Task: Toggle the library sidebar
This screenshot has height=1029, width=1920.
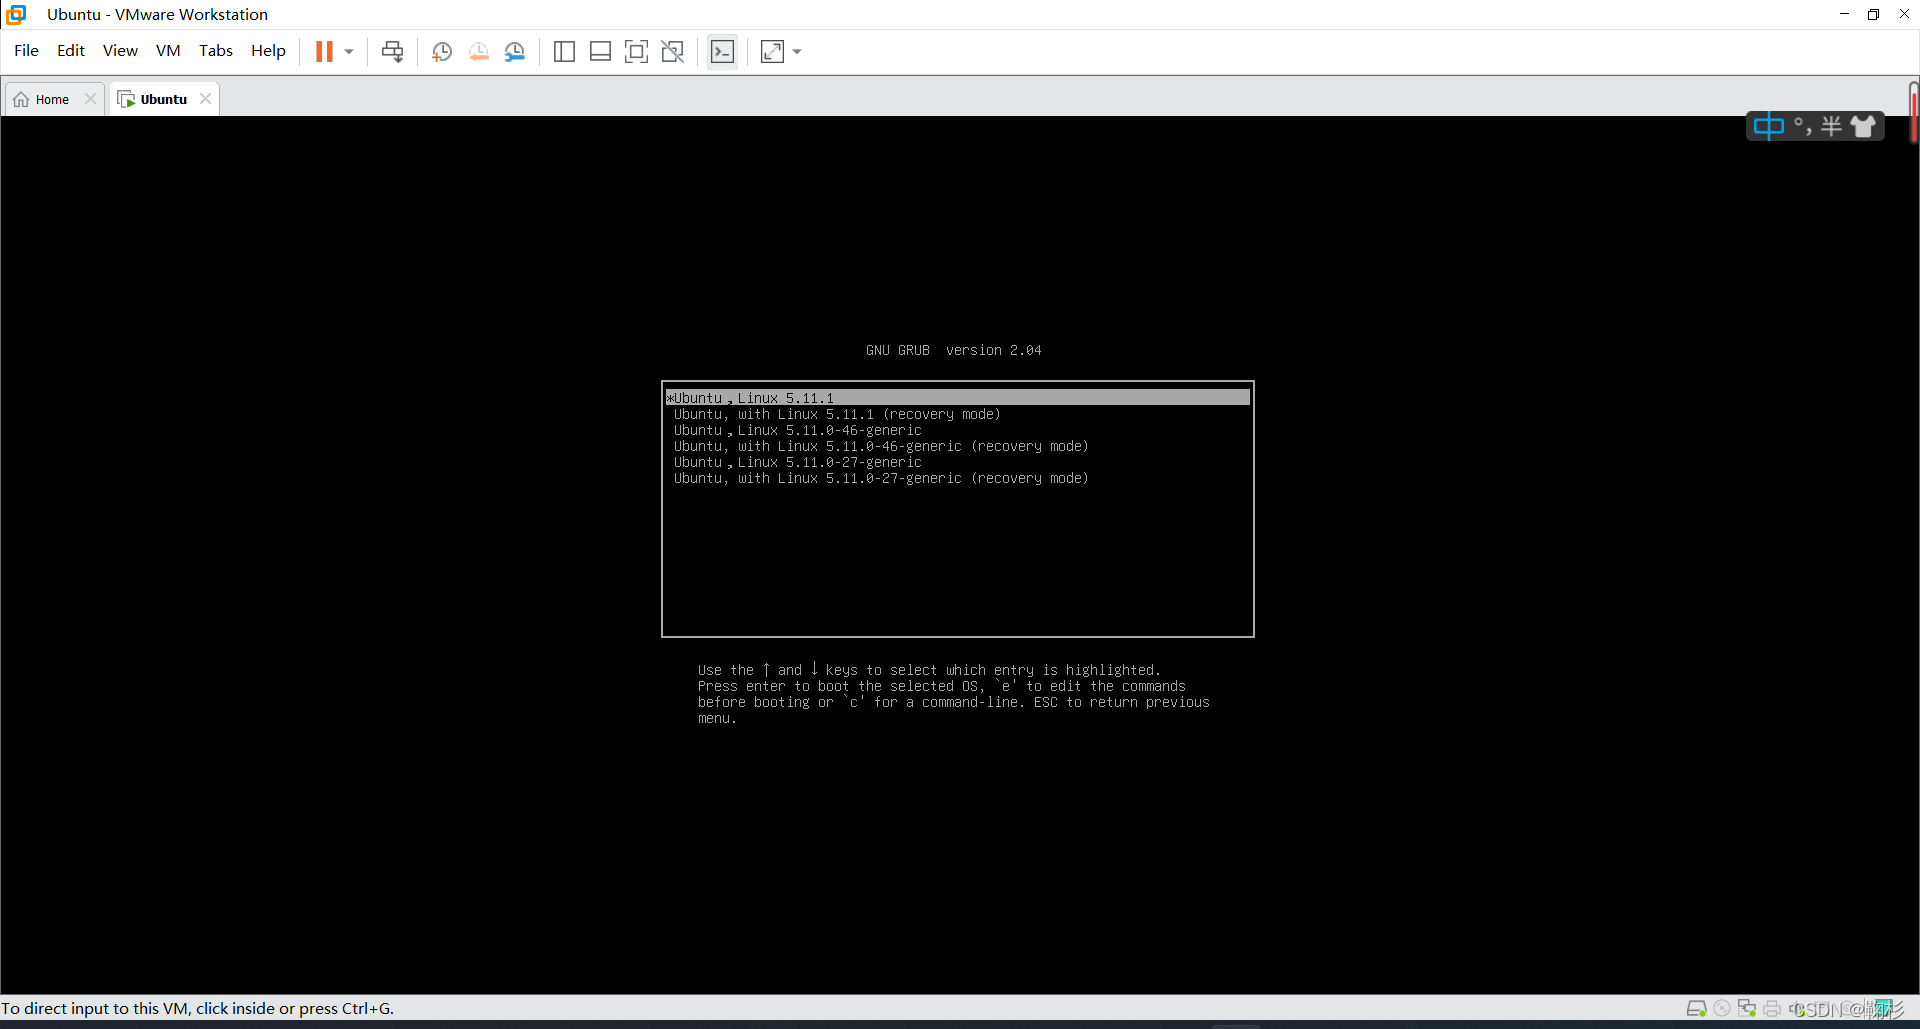Action: pyautogui.click(x=564, y=51)
